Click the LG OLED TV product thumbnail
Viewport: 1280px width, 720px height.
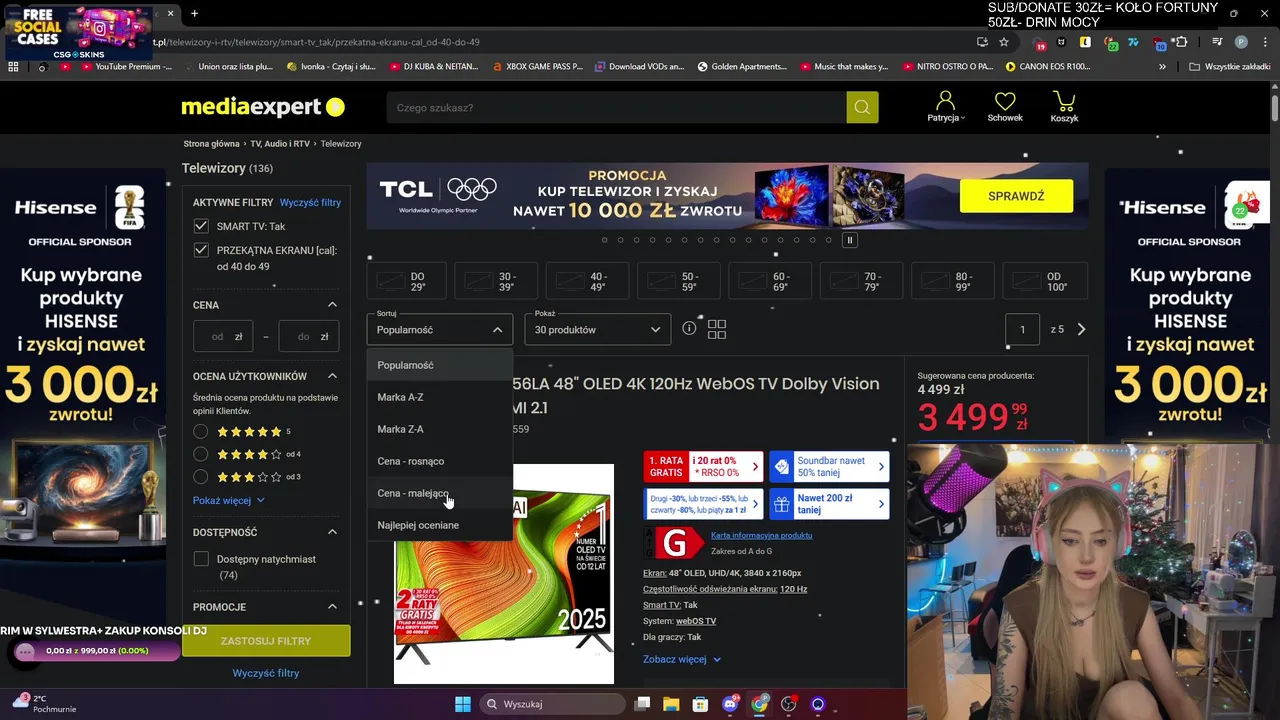(x=504, y=574)
